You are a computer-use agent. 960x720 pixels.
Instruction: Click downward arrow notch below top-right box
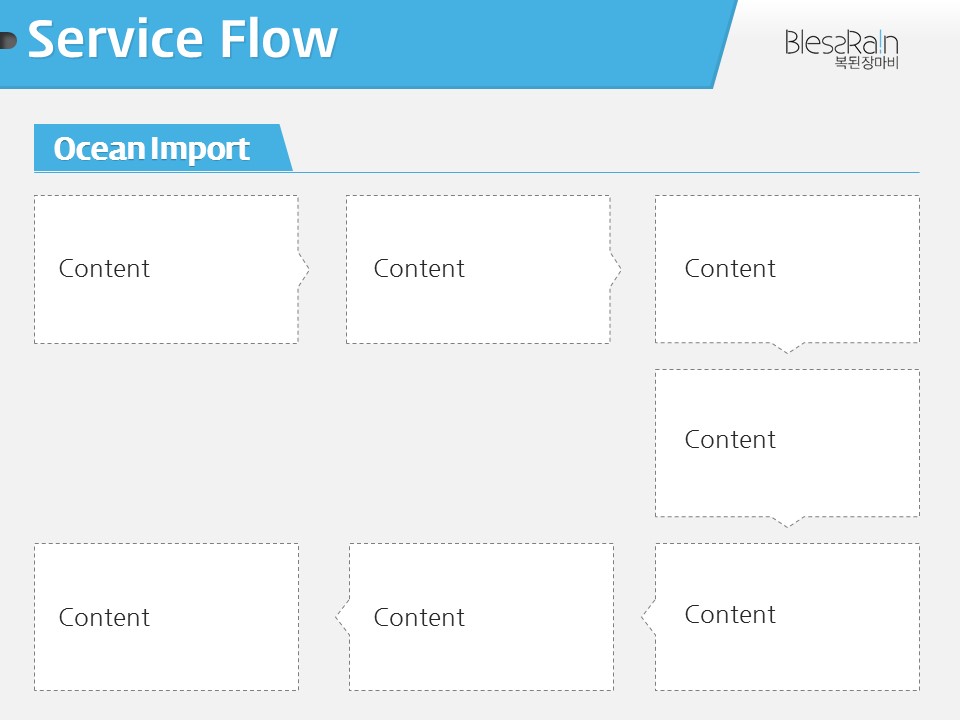pos(787,348)
